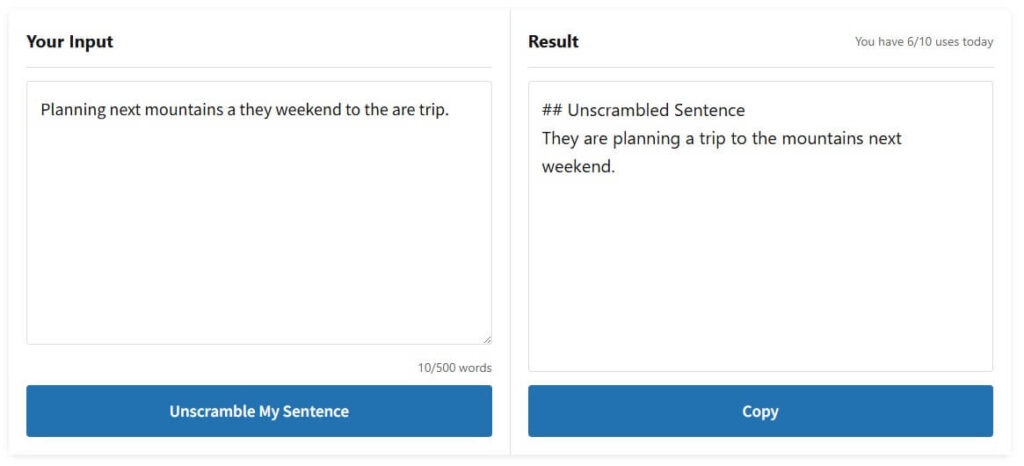
Task: Click the '## Unscrambled Sentence' line
Action: 643,110
